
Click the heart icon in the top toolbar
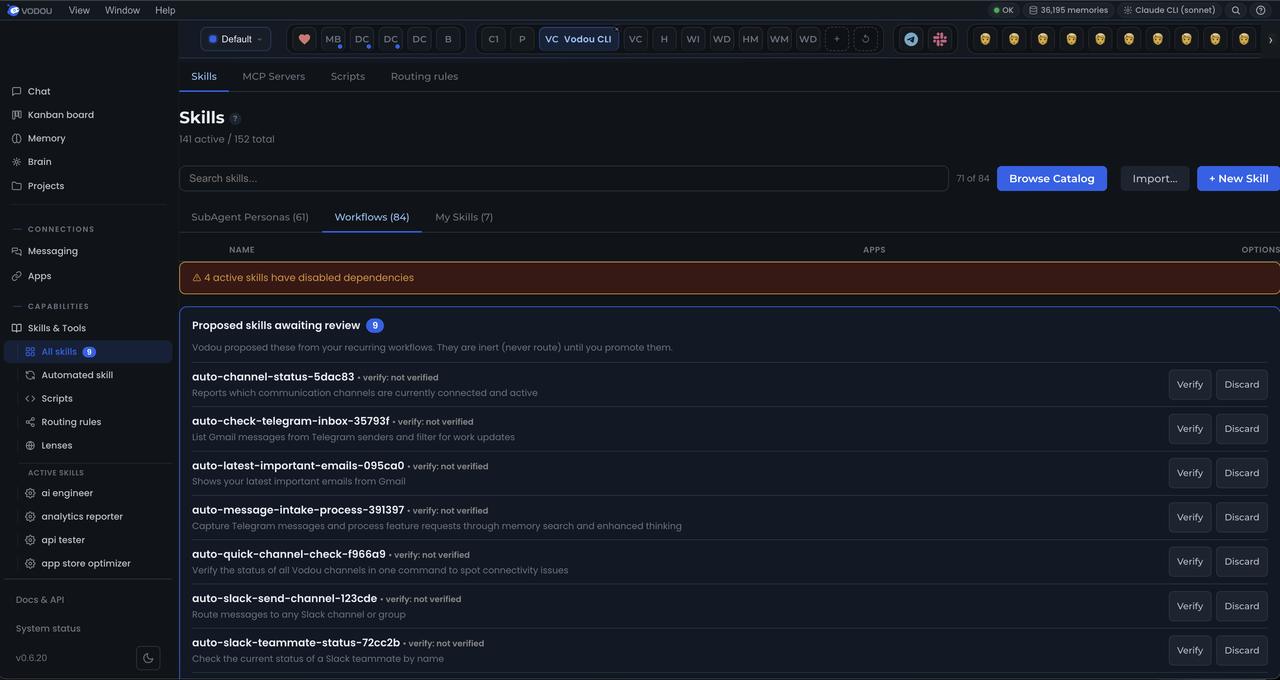click(x=304, y=39)
